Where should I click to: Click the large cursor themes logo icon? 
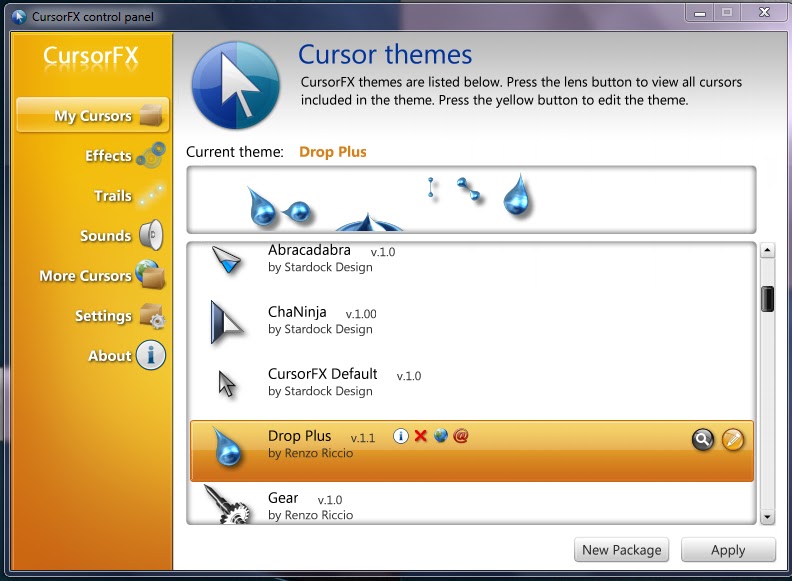235,85
